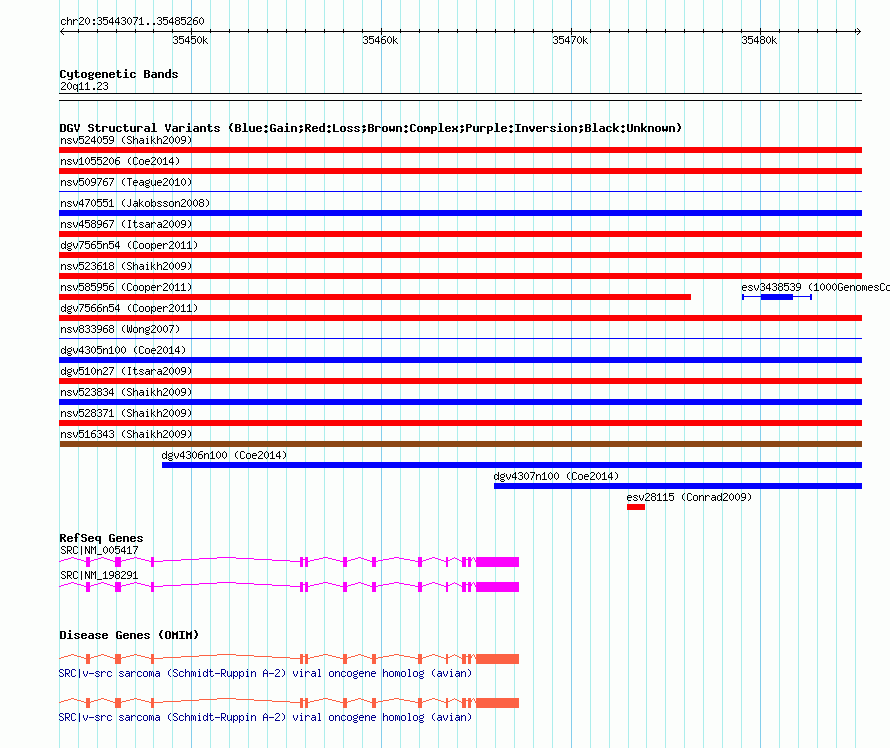The height and width of the screenshot is (748, 890).
Task: Click the nsv470551 (Jakobsson2008) label
Action: [x=135, y=203]
